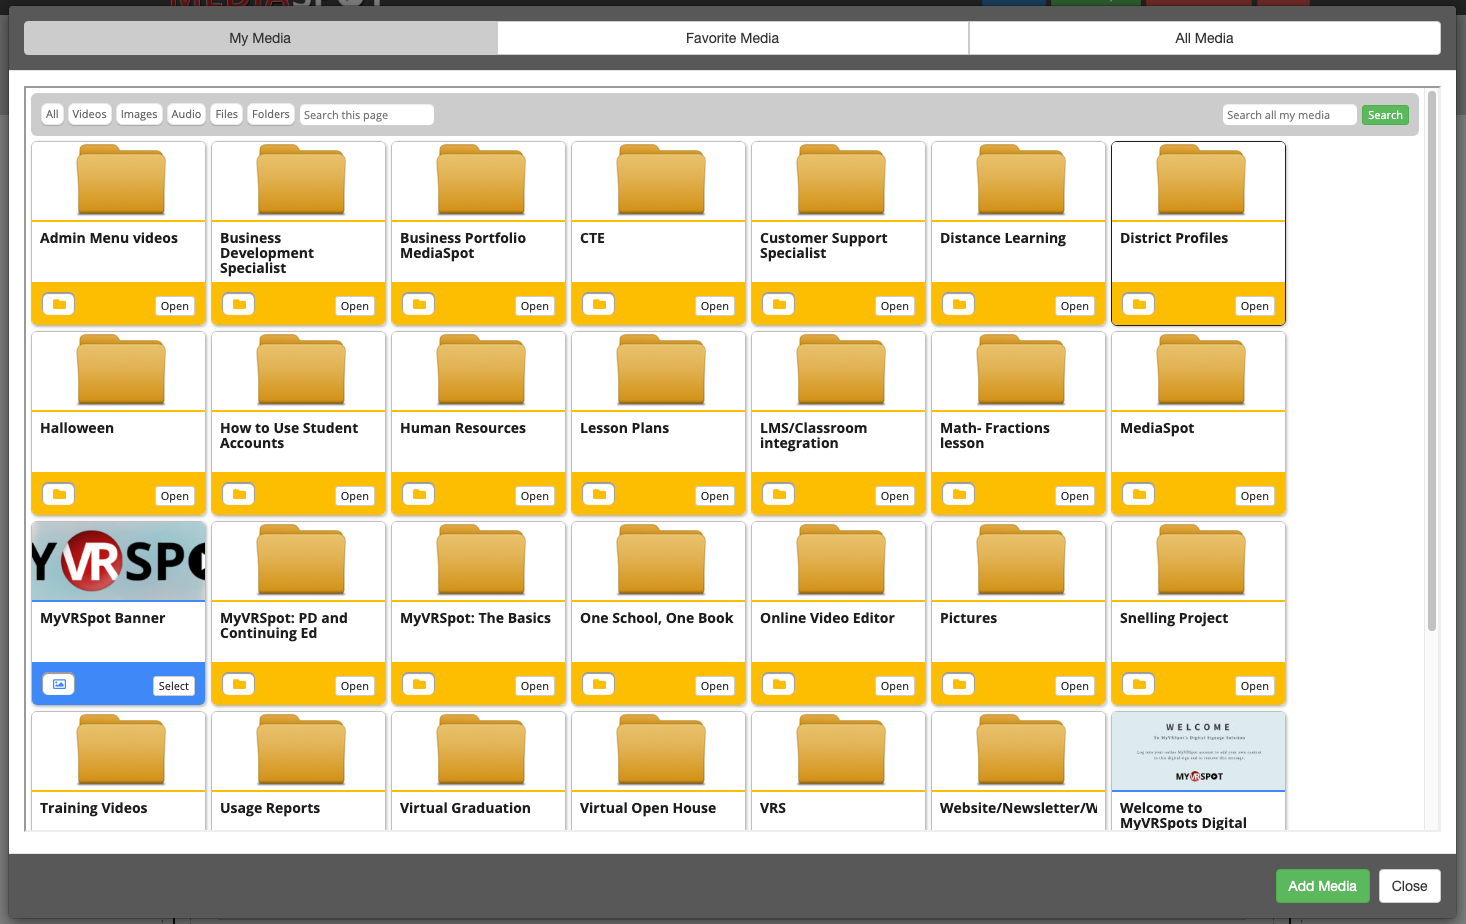
Task: Click the Virtual Open House title
Action: (x=648, y=808)
